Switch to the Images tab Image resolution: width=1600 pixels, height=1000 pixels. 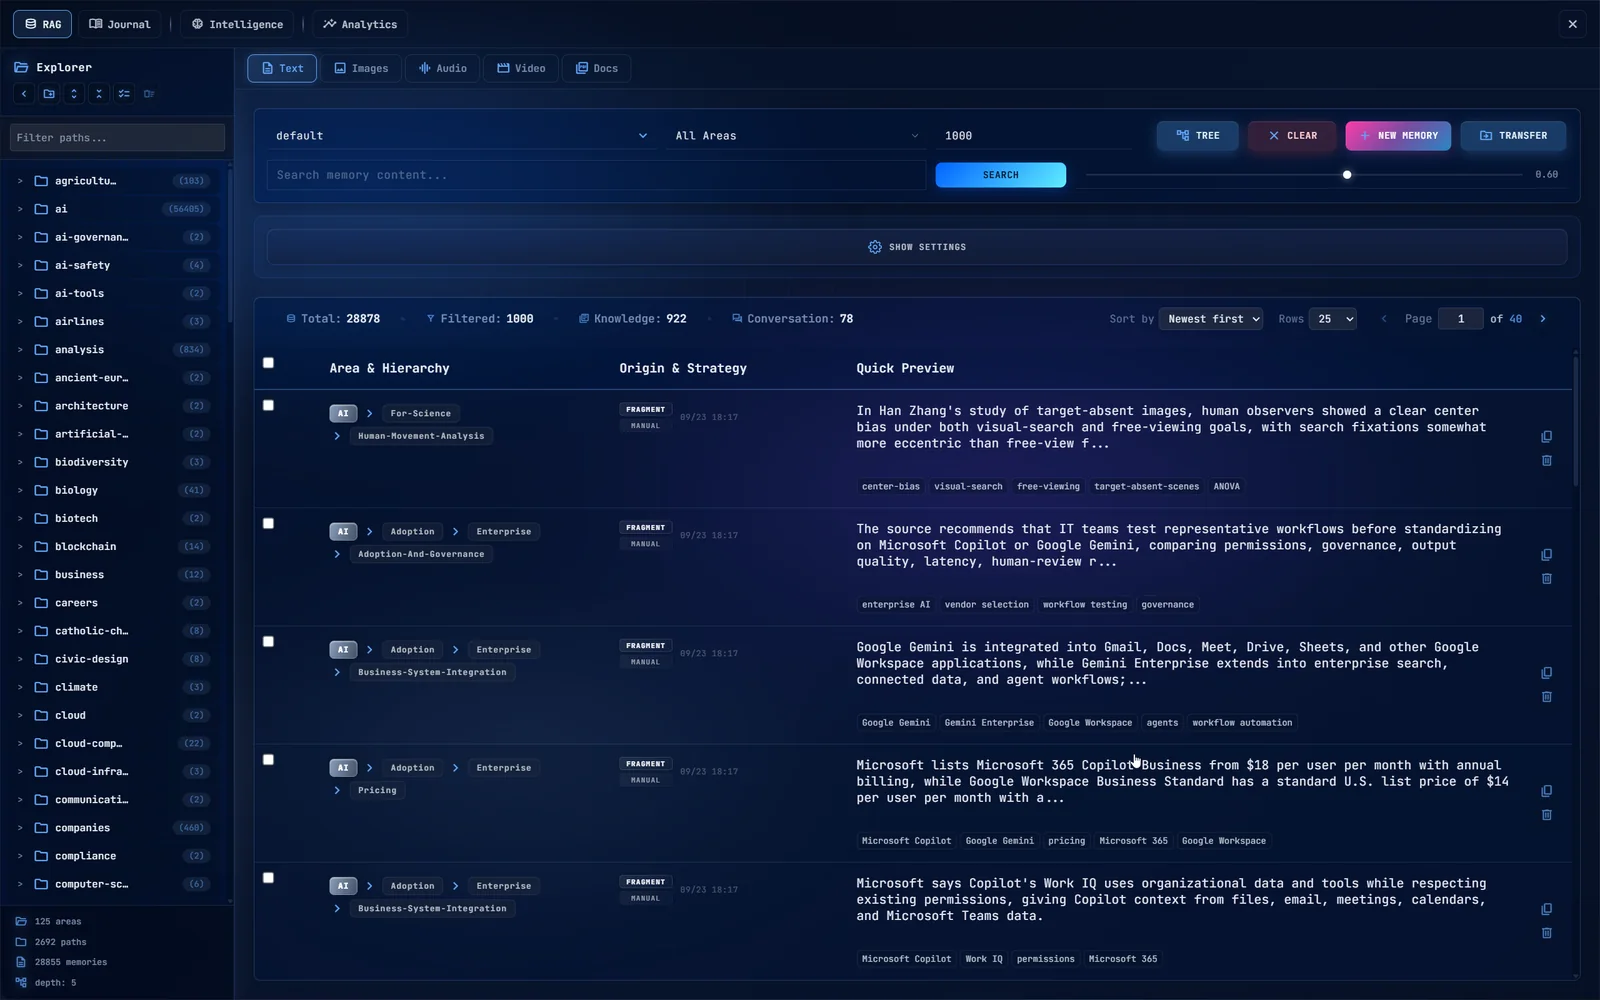(x=361, y=68)
